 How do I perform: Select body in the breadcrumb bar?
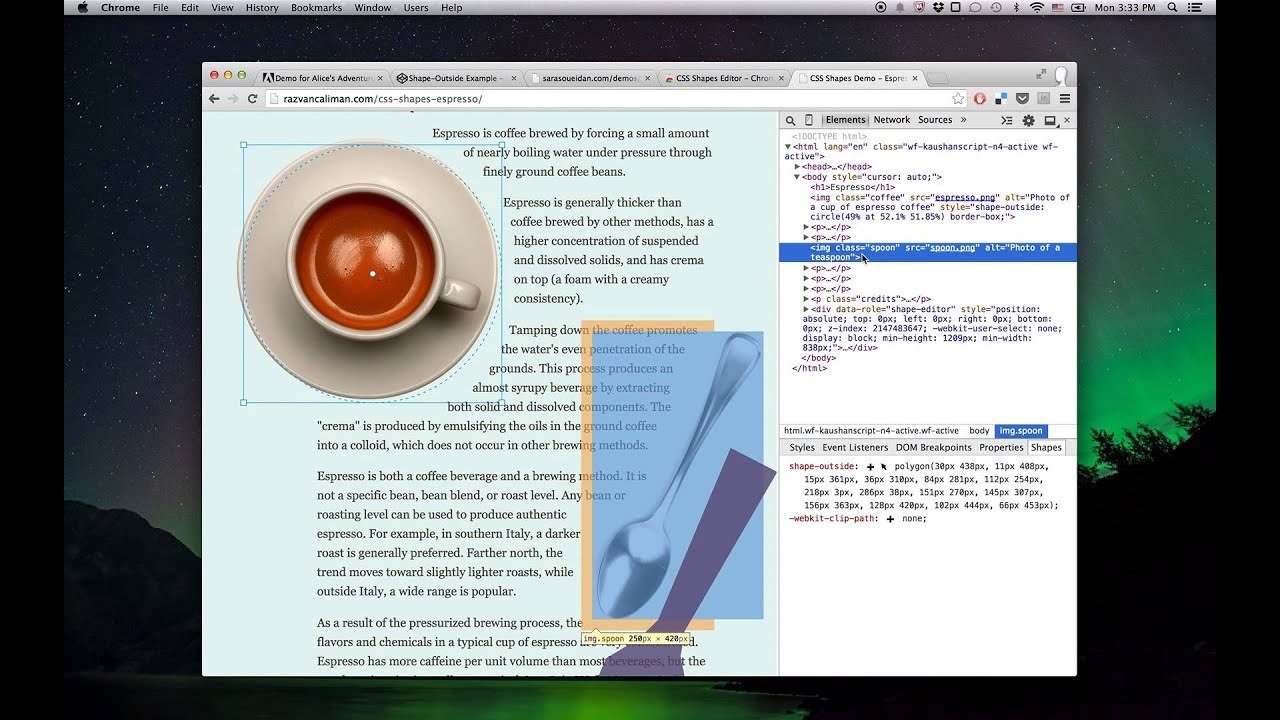point(979,431)
